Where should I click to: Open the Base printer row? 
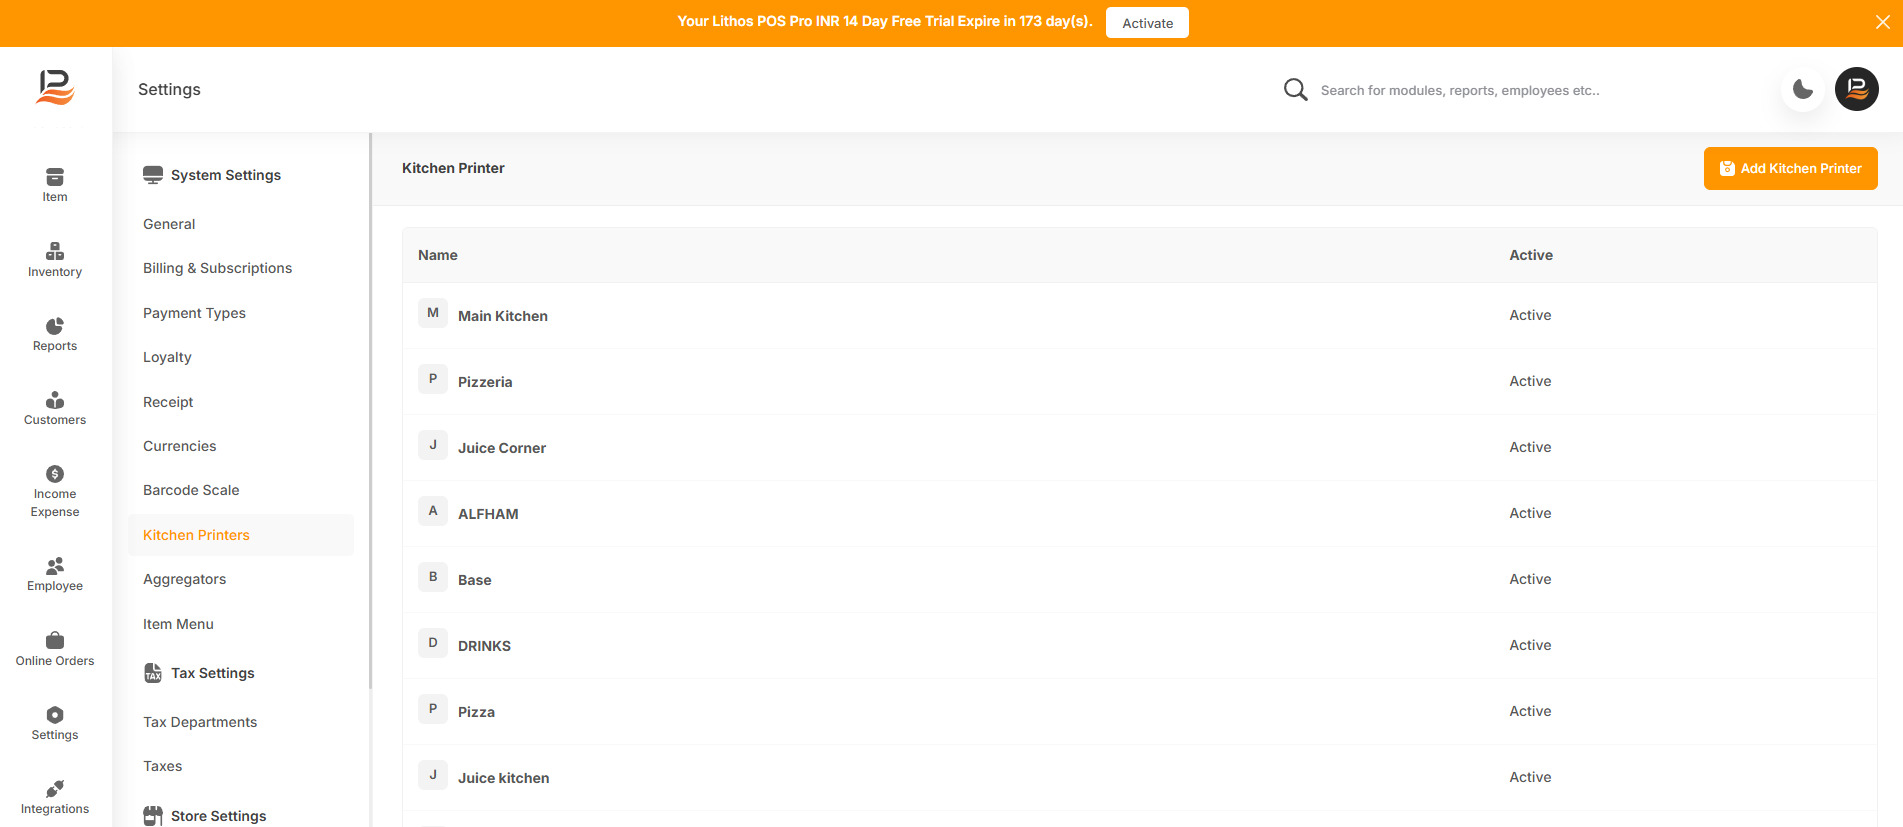click(x=1140, y=580)
